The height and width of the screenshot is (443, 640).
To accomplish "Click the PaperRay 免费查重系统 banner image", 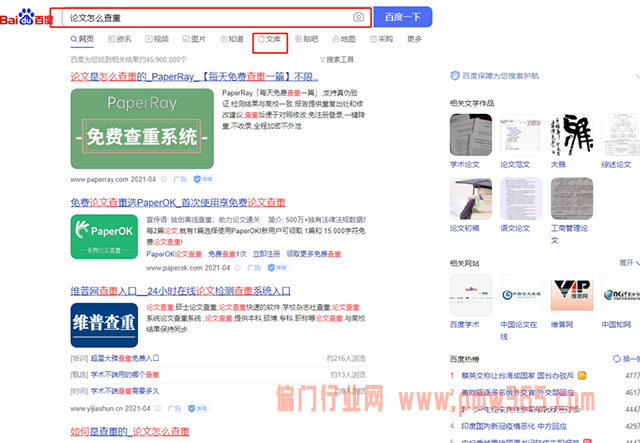I will [x=142, y=129].
